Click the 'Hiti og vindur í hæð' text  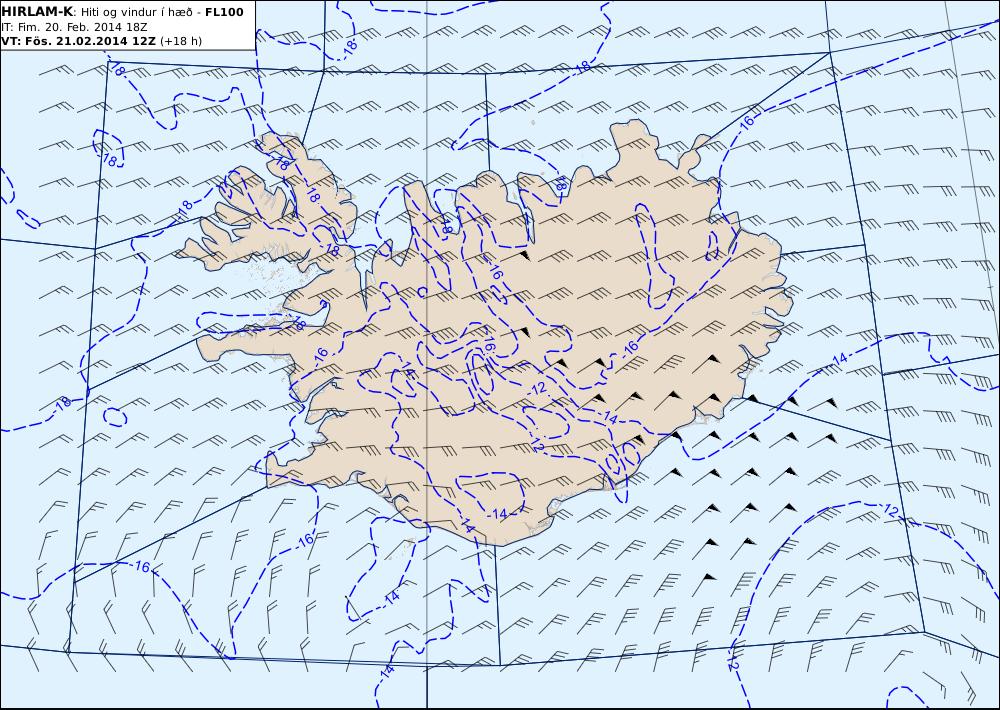pos(135,12)
